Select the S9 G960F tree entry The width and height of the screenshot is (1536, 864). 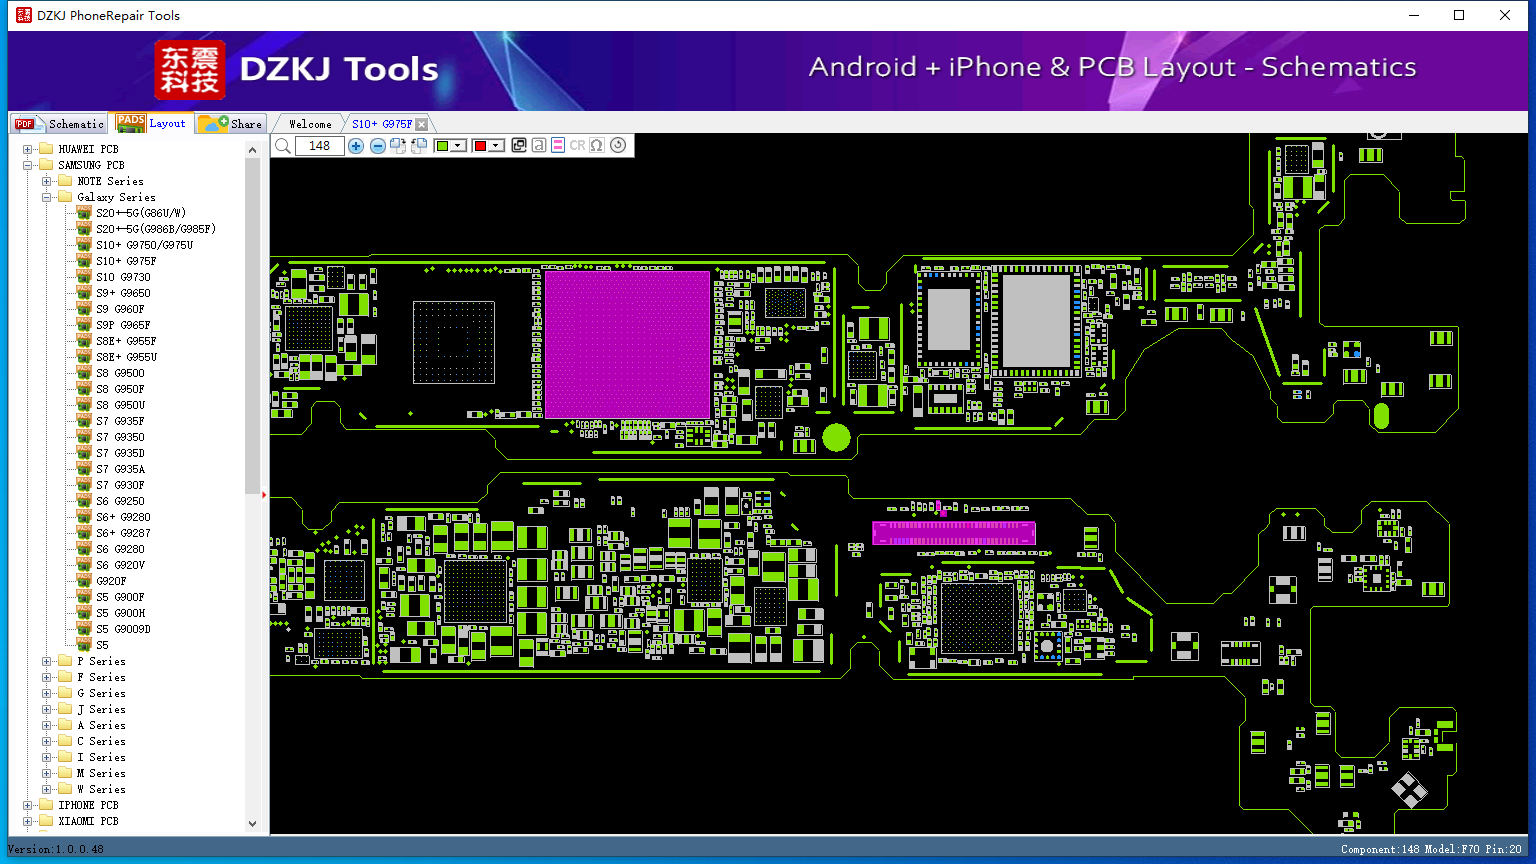click(x=120, y=309)
